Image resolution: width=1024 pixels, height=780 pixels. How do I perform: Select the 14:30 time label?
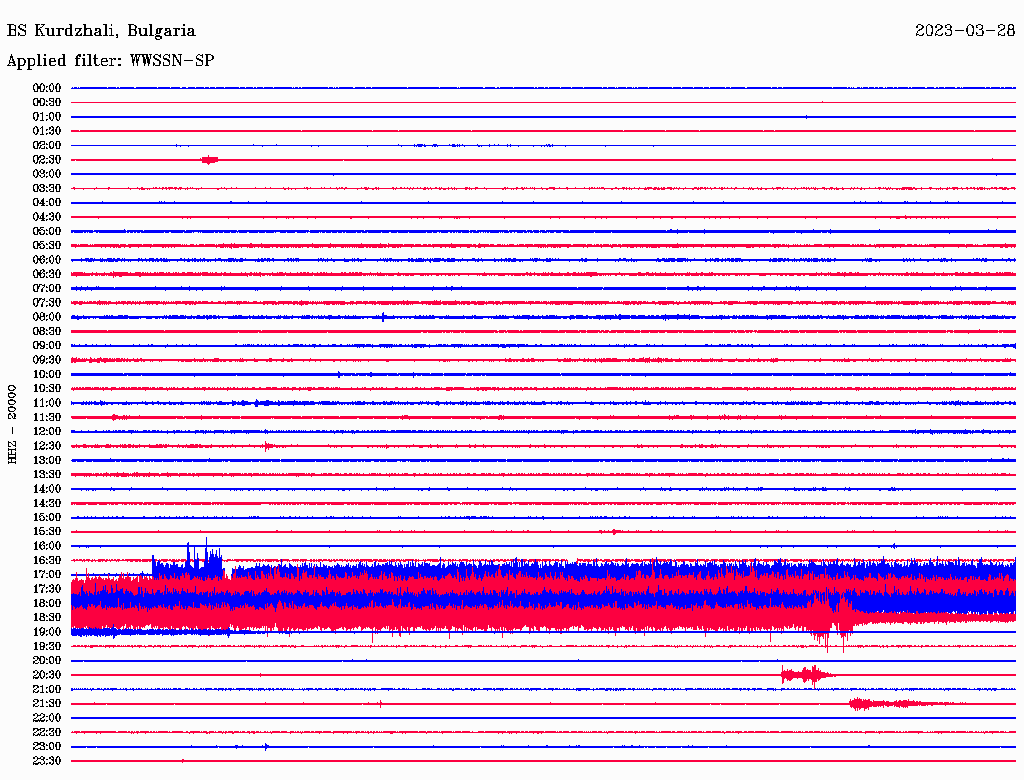tap(47, 503)
